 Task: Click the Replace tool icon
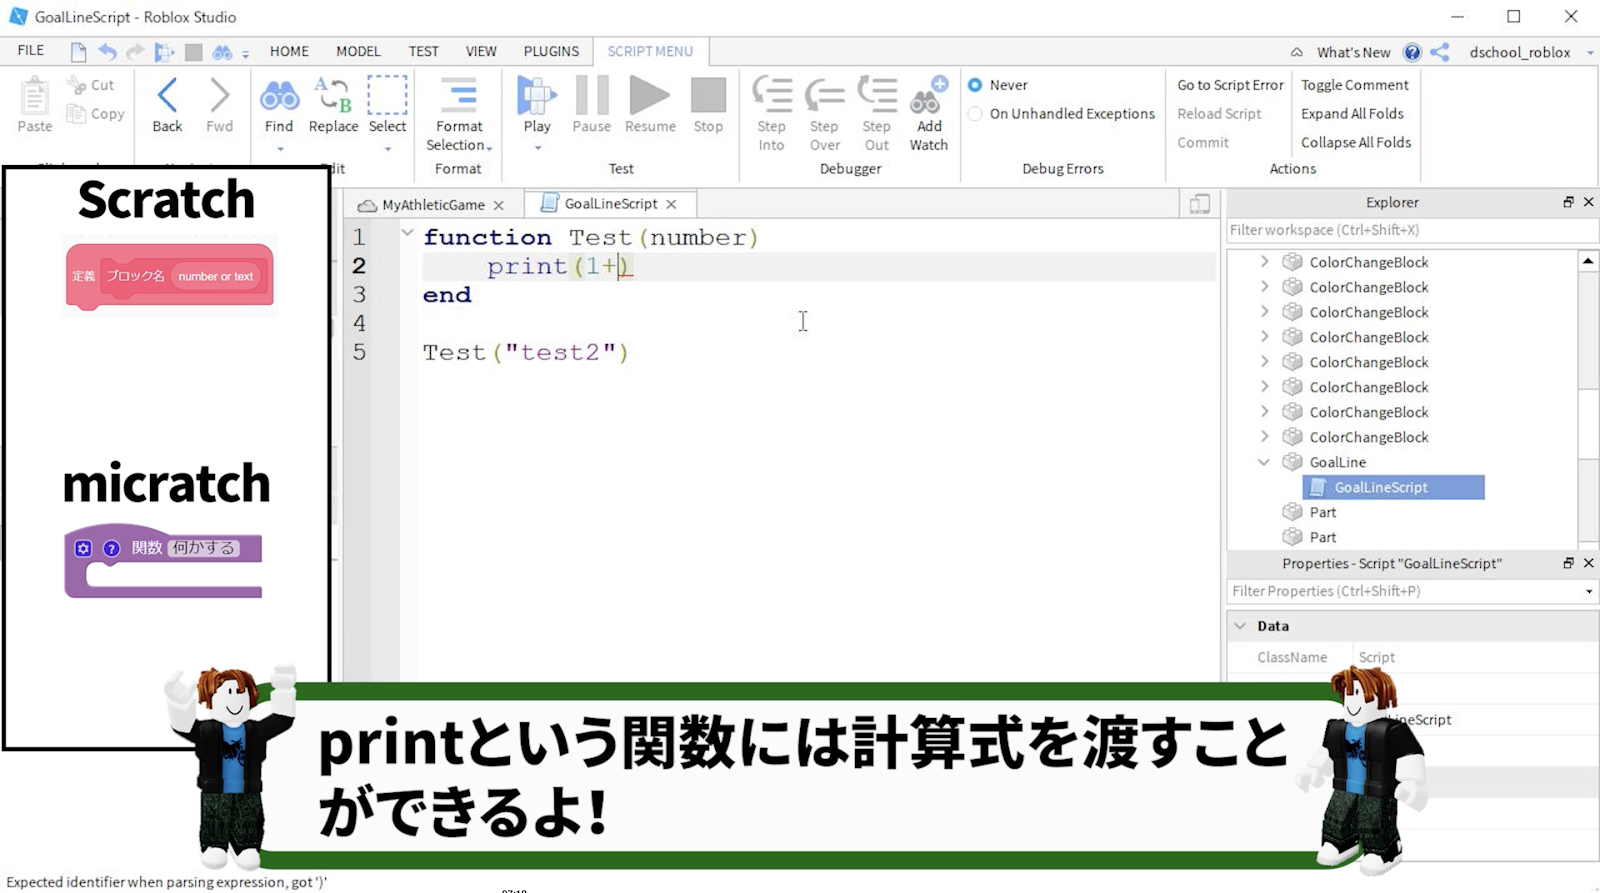coord(333,97)
